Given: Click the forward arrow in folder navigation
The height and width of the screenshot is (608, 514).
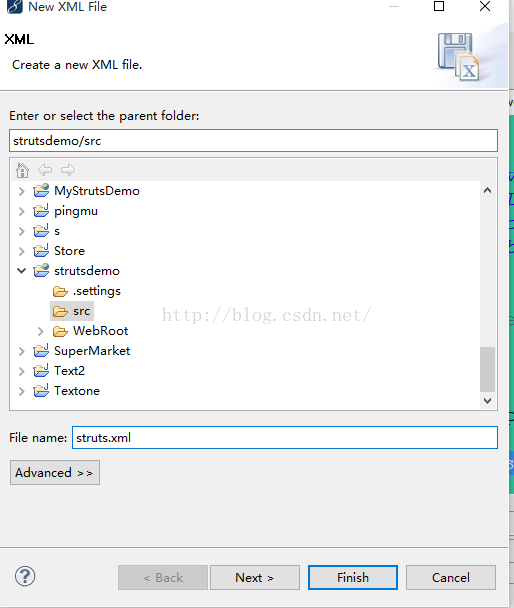Looking at the screenshot, I should (x=68, y=170).
